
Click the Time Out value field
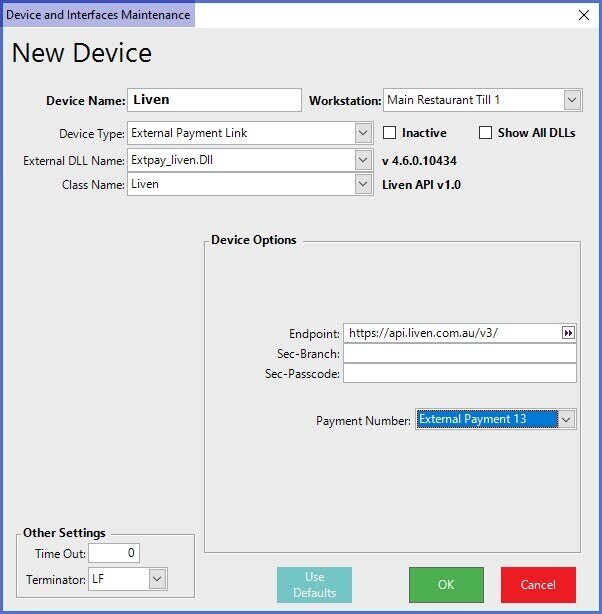tap(114, 553)
